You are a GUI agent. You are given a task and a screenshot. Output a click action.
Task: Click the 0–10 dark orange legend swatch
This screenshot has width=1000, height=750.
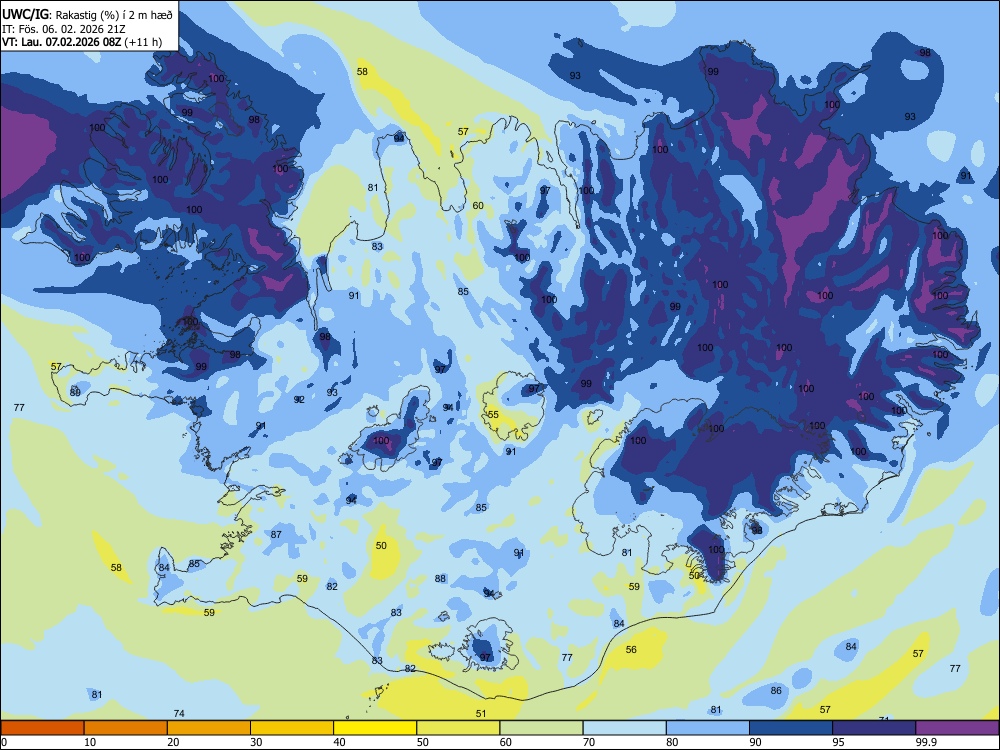click(42, 728)
